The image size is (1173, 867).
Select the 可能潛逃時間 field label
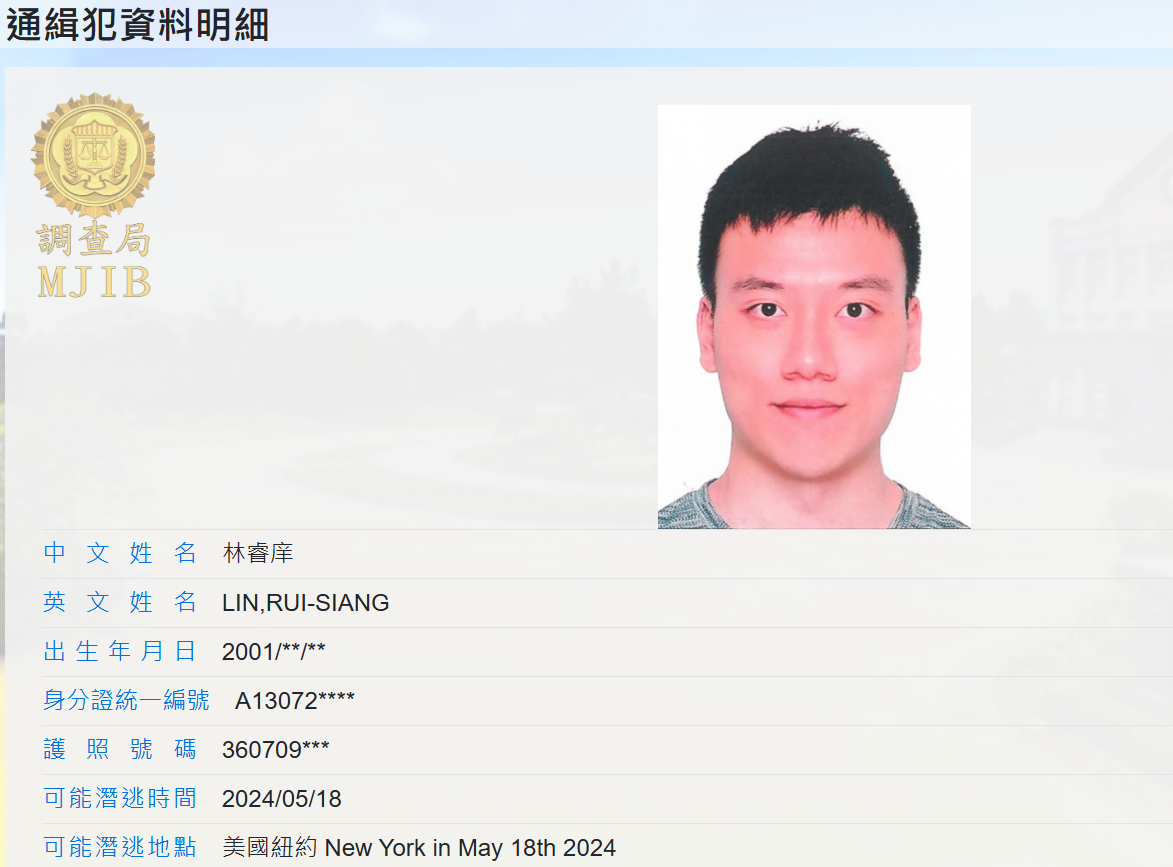pos(120,798)
